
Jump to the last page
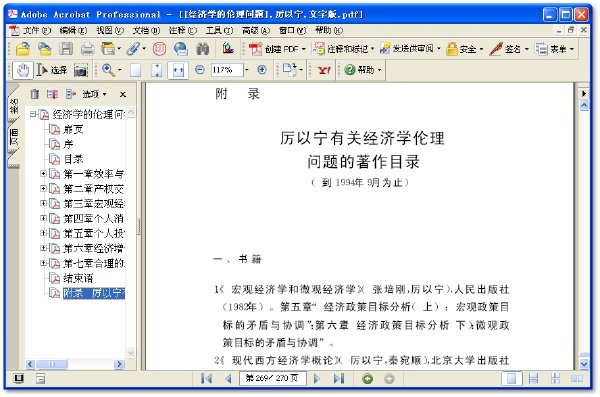pos(339,379)
